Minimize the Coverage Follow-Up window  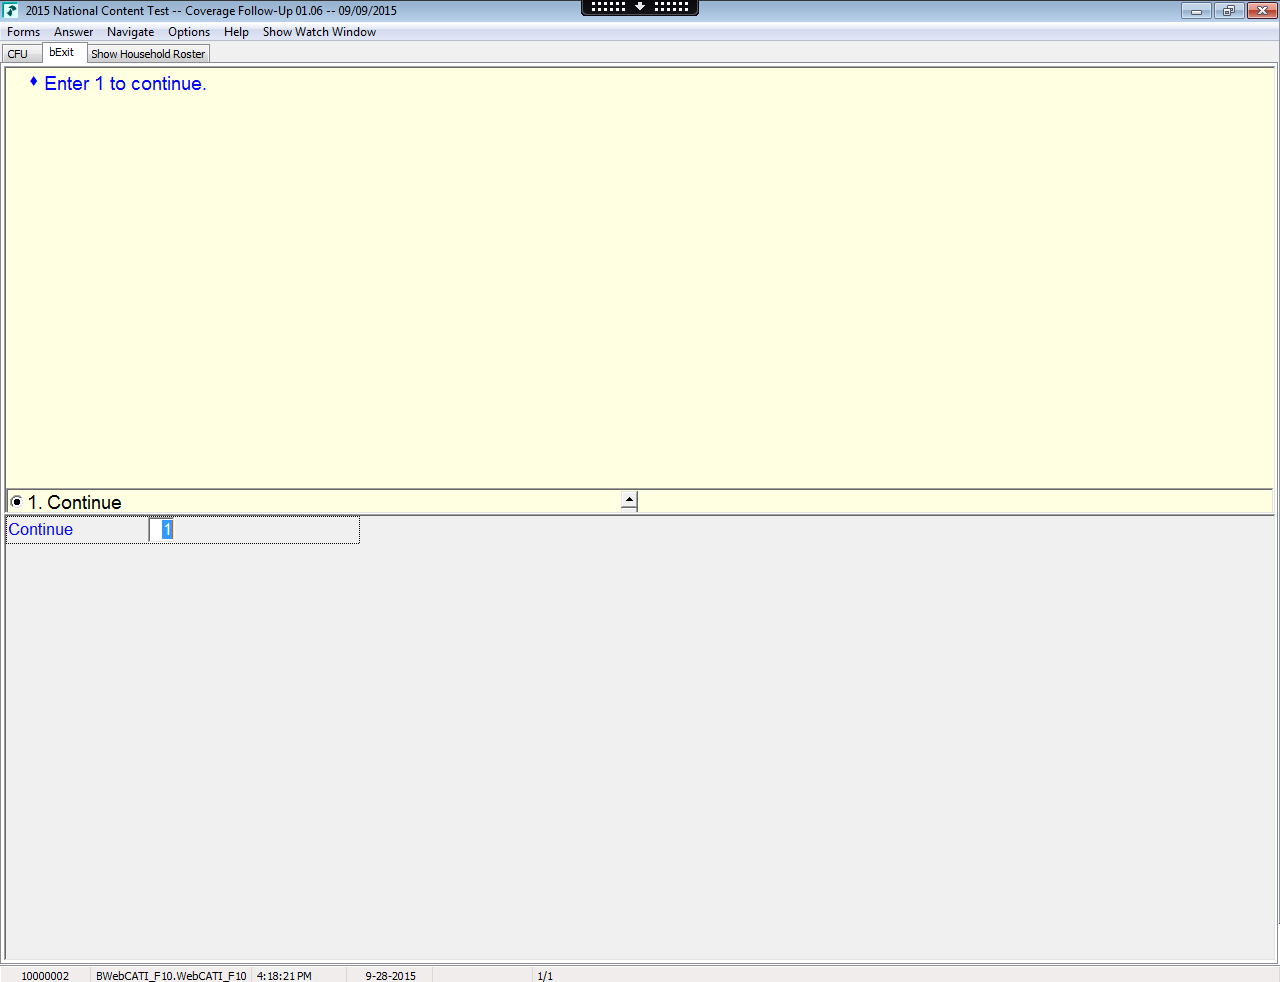tap(1196, 11)
